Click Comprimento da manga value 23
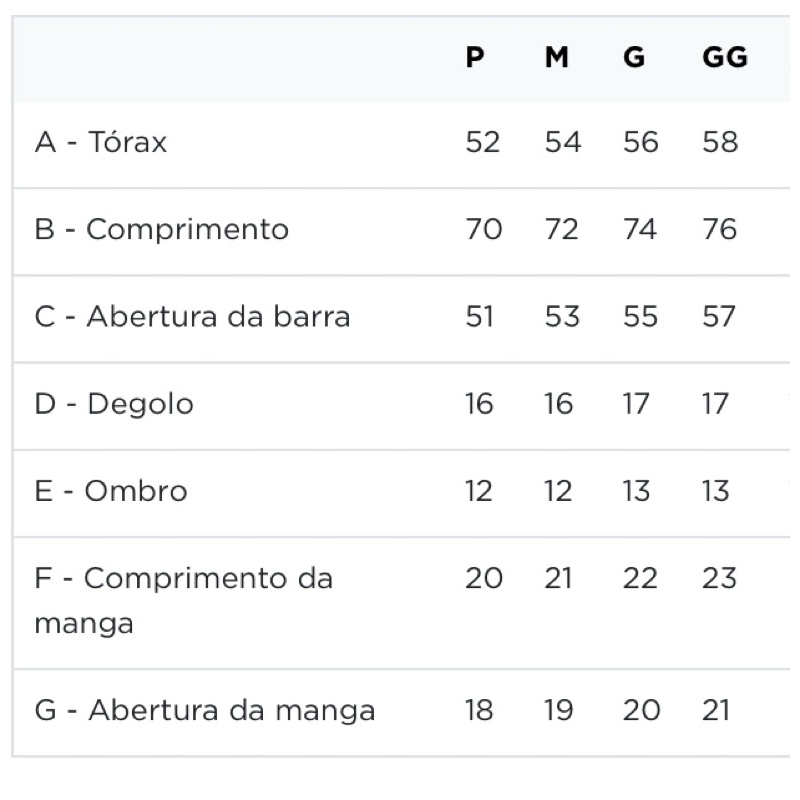 click(x=720, y=578)
